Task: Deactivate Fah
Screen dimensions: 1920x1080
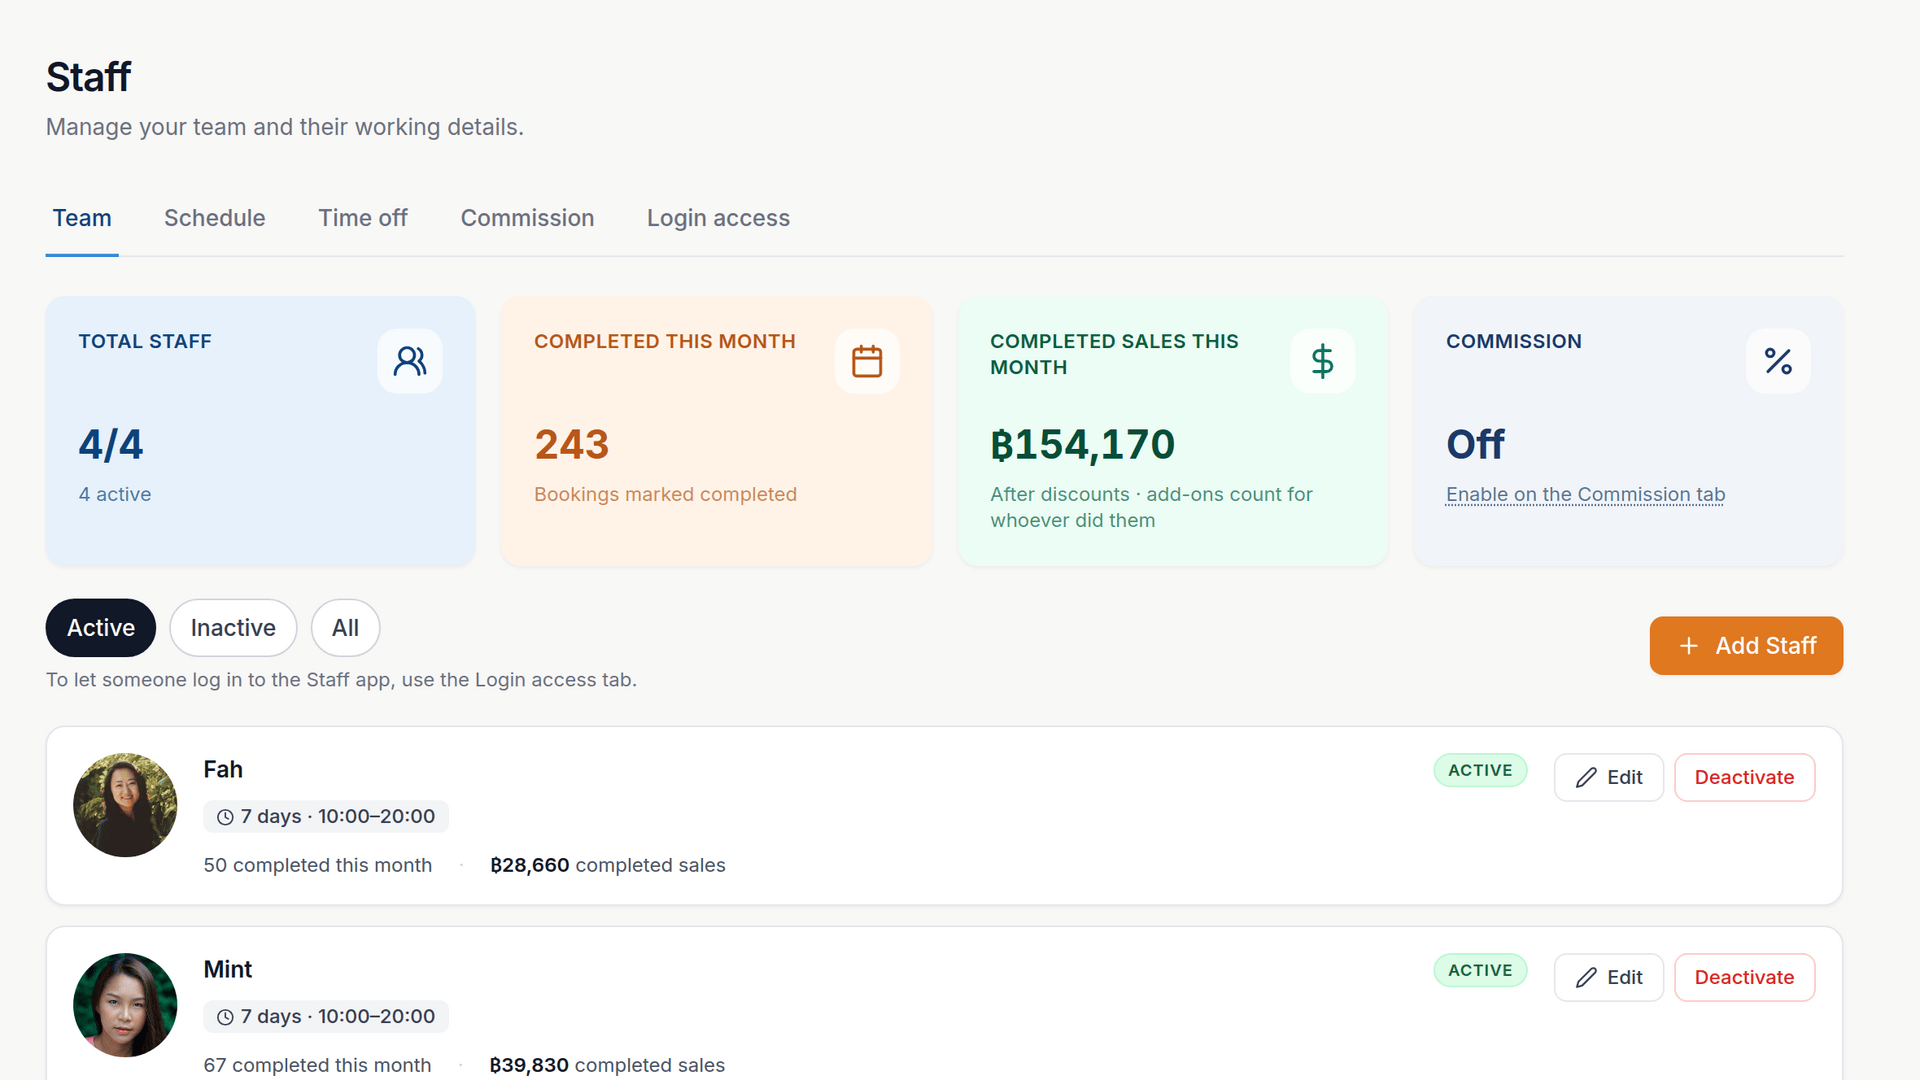Action: pos(1744,777)
